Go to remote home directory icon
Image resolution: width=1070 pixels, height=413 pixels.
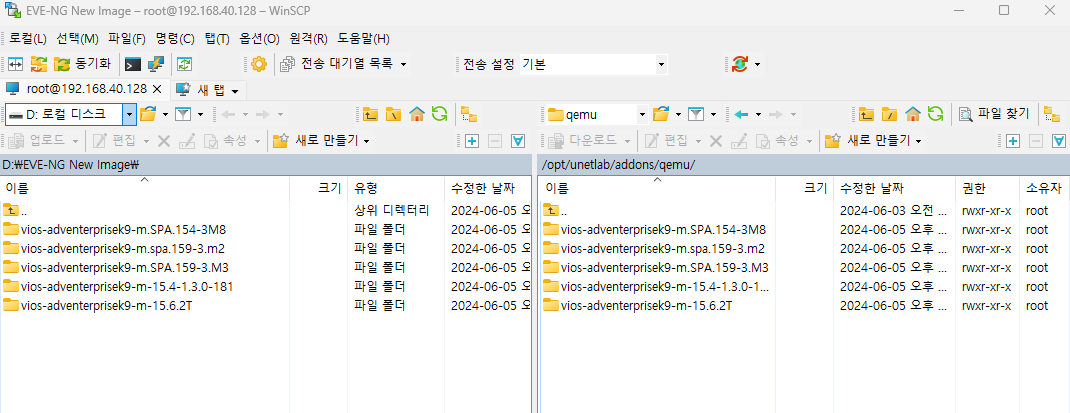pyautogui.click(x=913, y=114)
